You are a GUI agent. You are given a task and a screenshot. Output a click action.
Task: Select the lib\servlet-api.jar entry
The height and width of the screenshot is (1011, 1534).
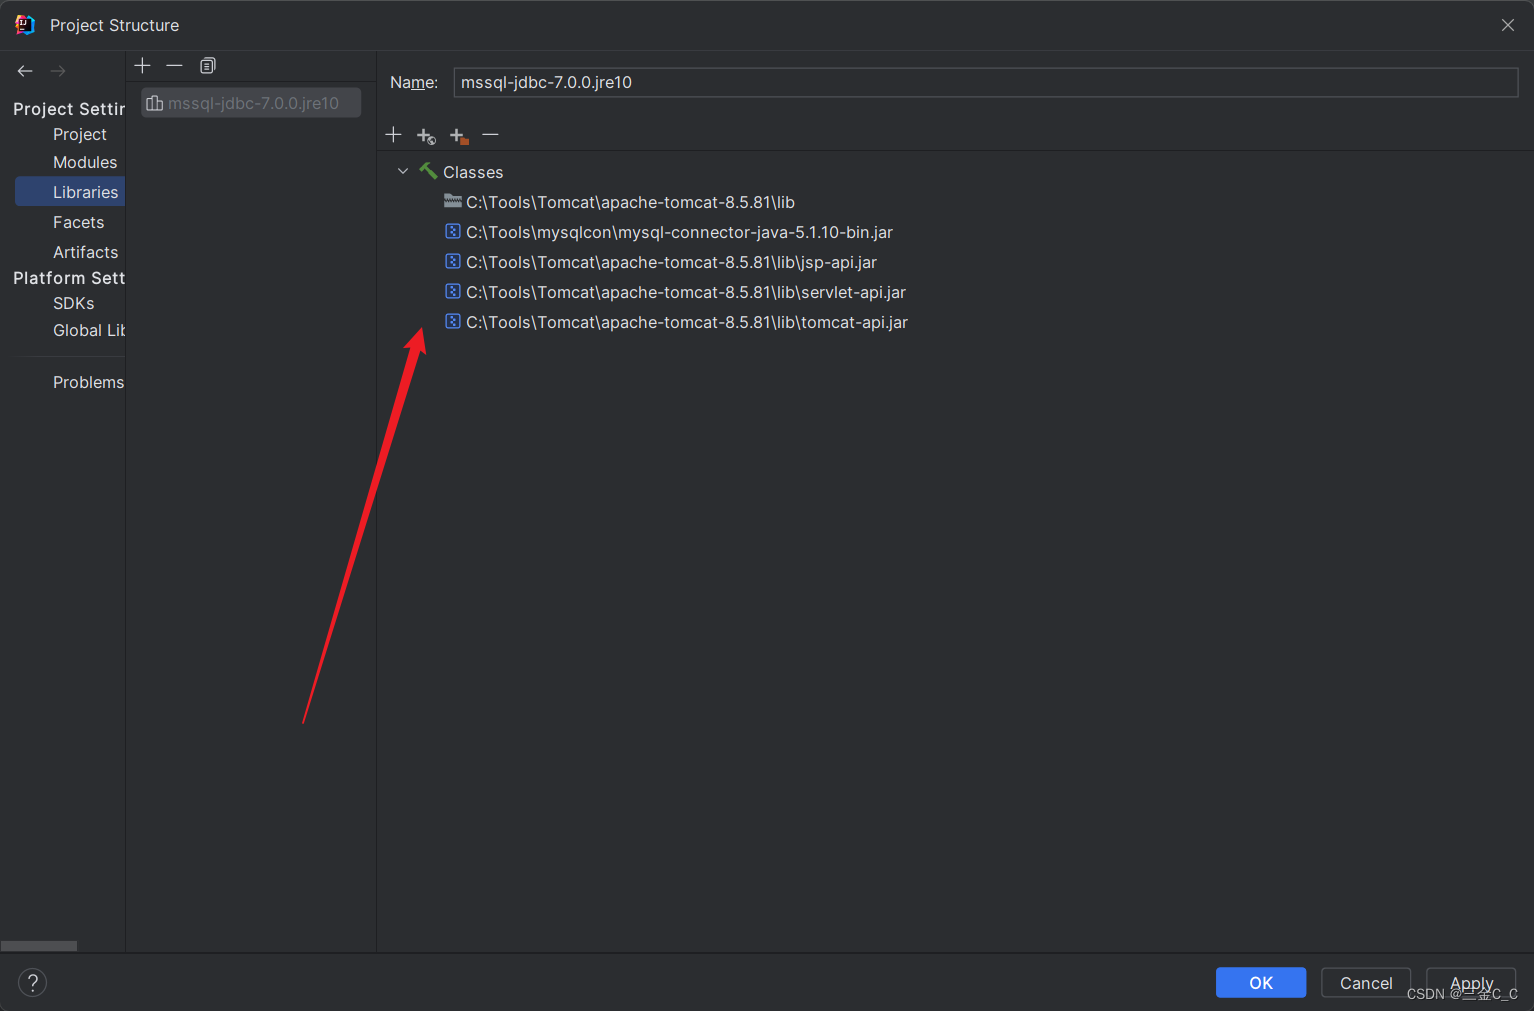pos(686,292)
